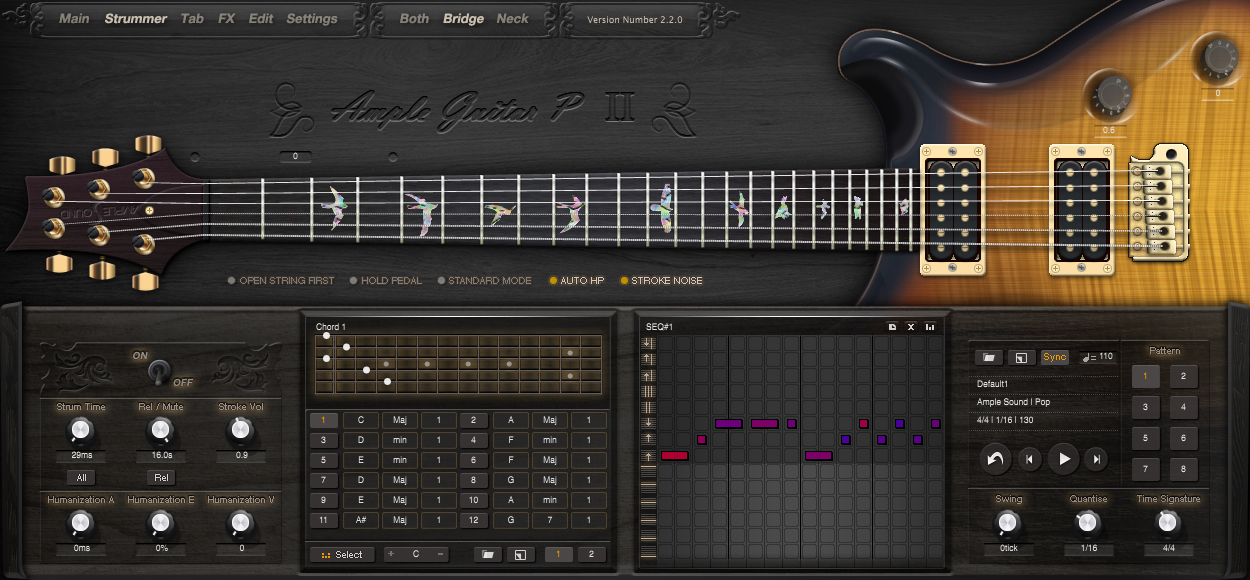Image resolution: width=1250 pixels, height=580 pixels.
Task: Adjust the Stroke Vol knob
Action: tap(240, 431)
